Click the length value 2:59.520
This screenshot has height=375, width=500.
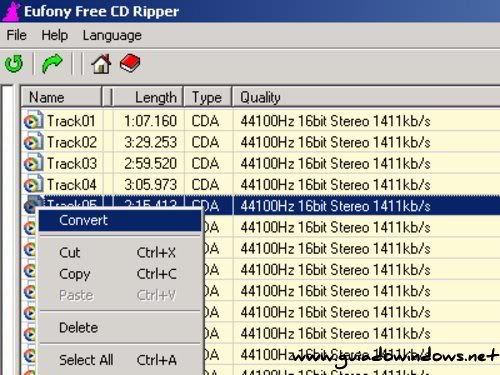pos(150,163)
